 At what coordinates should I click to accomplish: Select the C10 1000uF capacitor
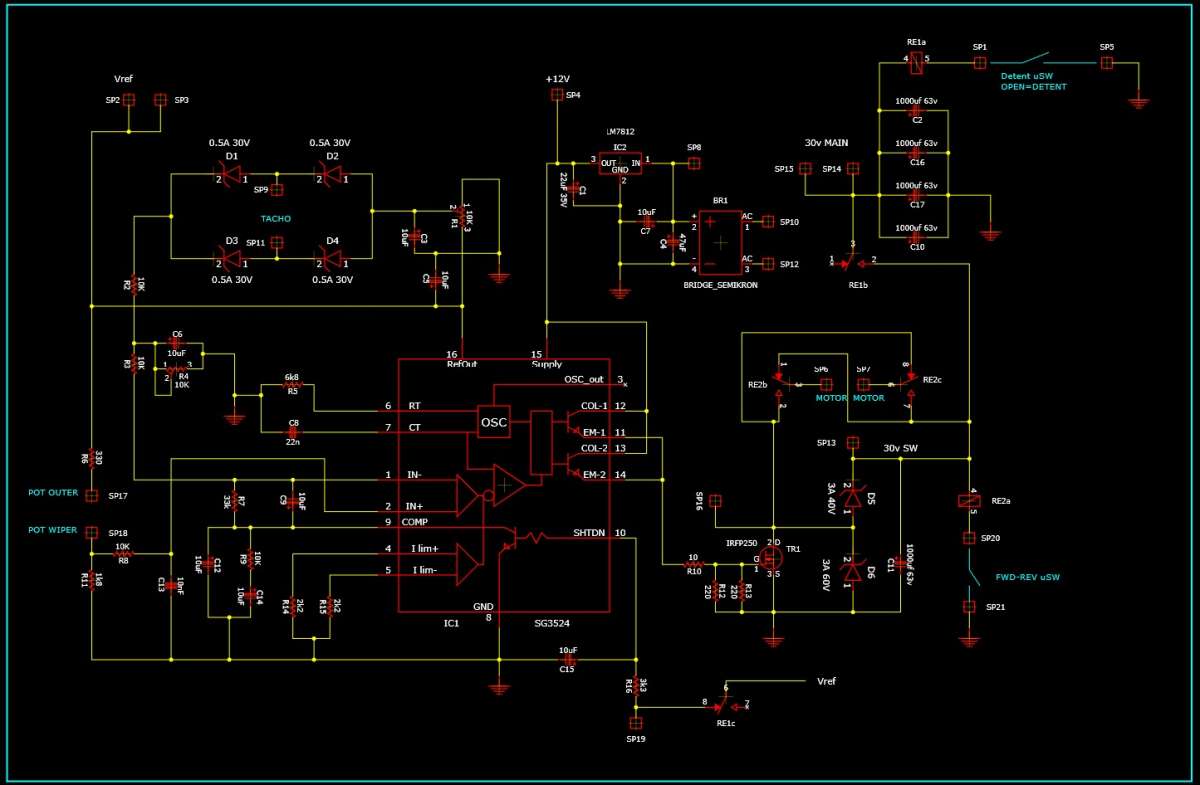point(913,238)
